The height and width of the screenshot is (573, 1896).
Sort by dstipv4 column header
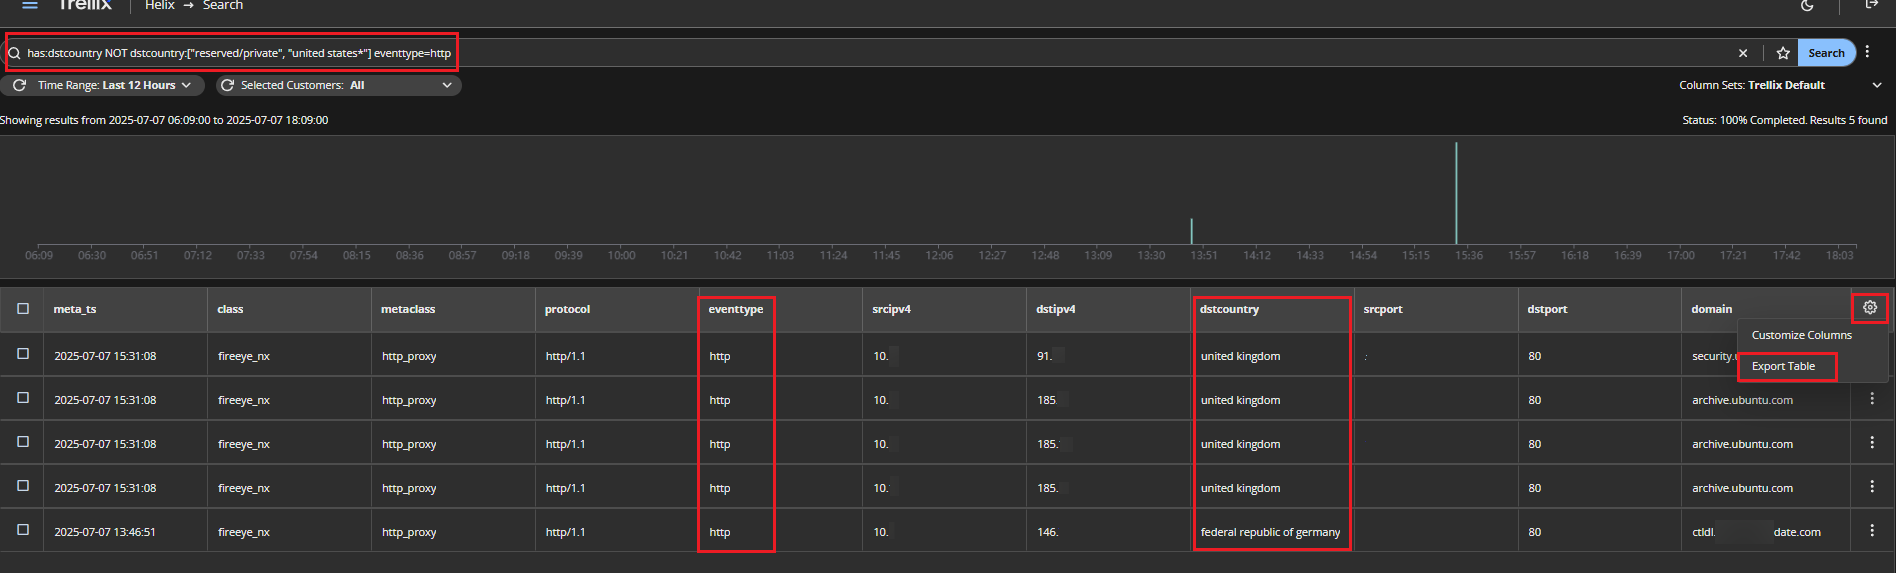pos(1055,309)
